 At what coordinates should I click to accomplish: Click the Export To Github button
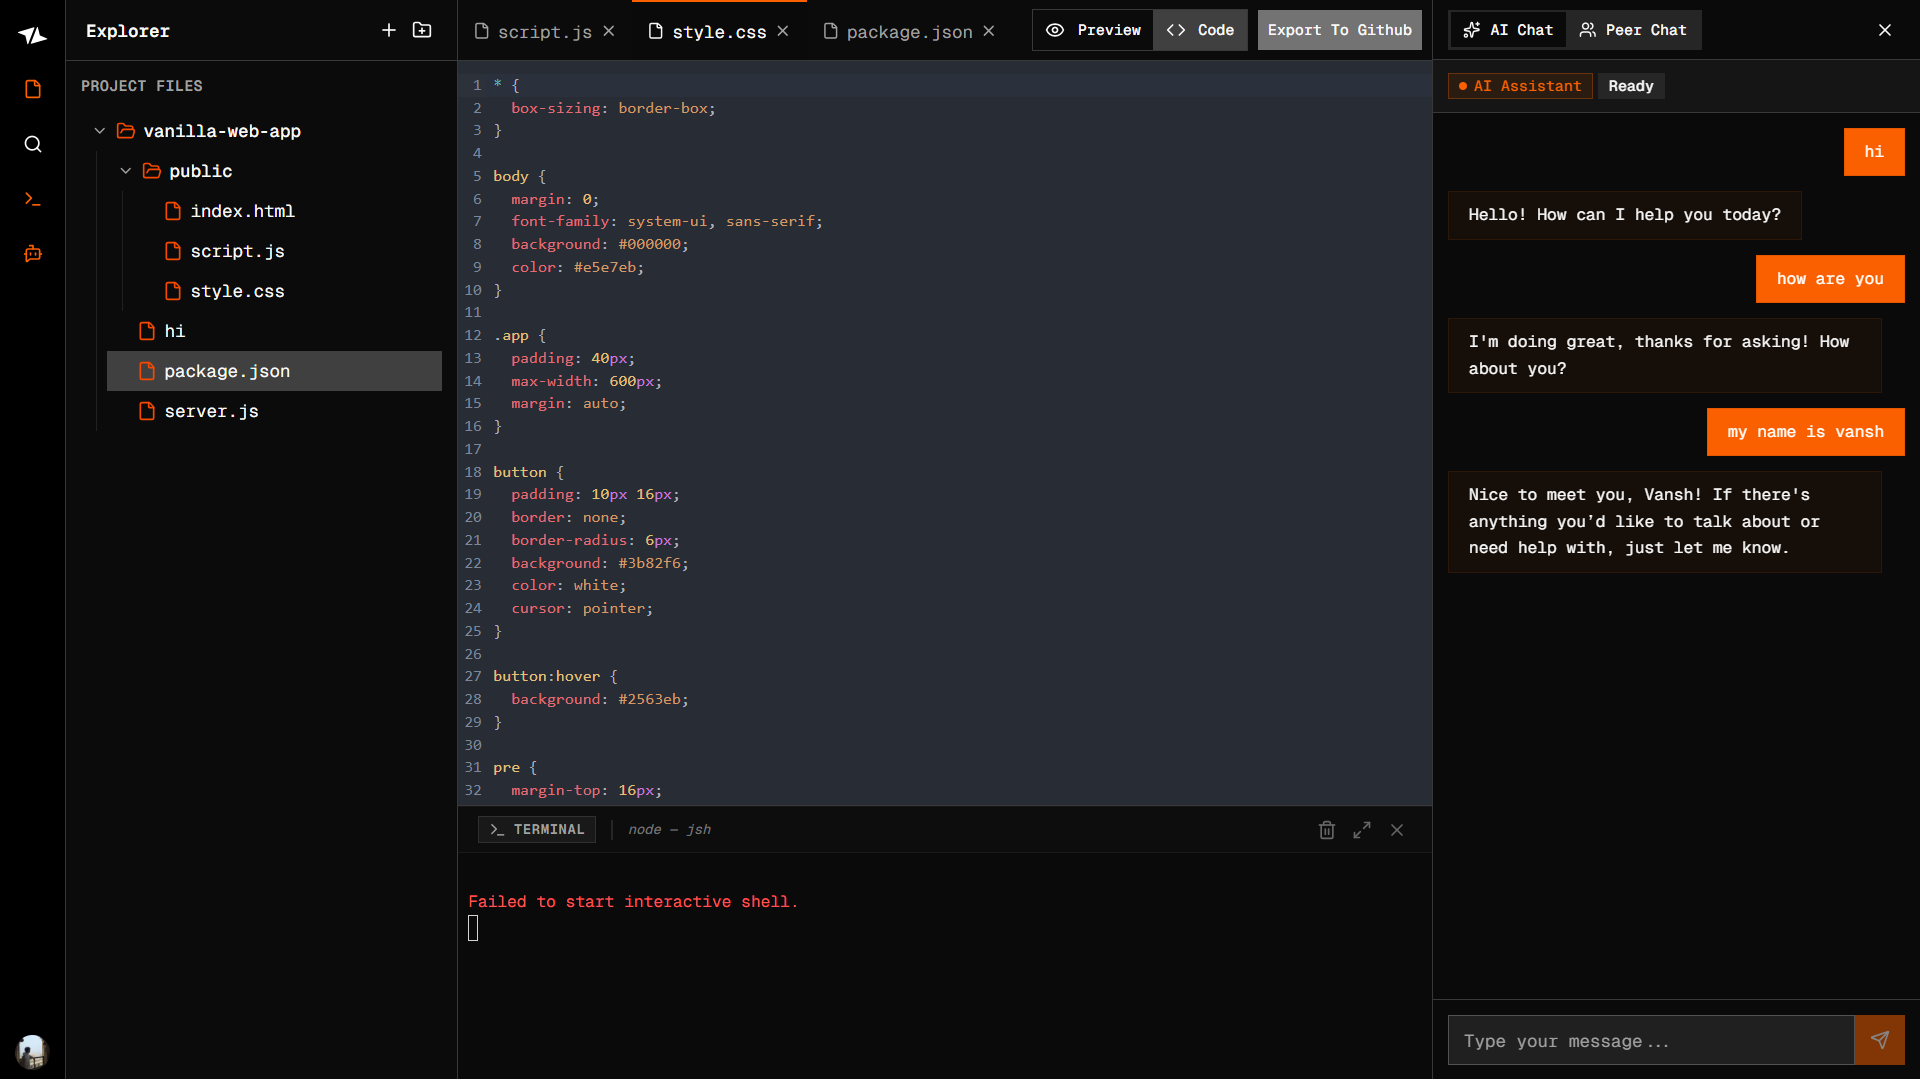click(1339, 30)
